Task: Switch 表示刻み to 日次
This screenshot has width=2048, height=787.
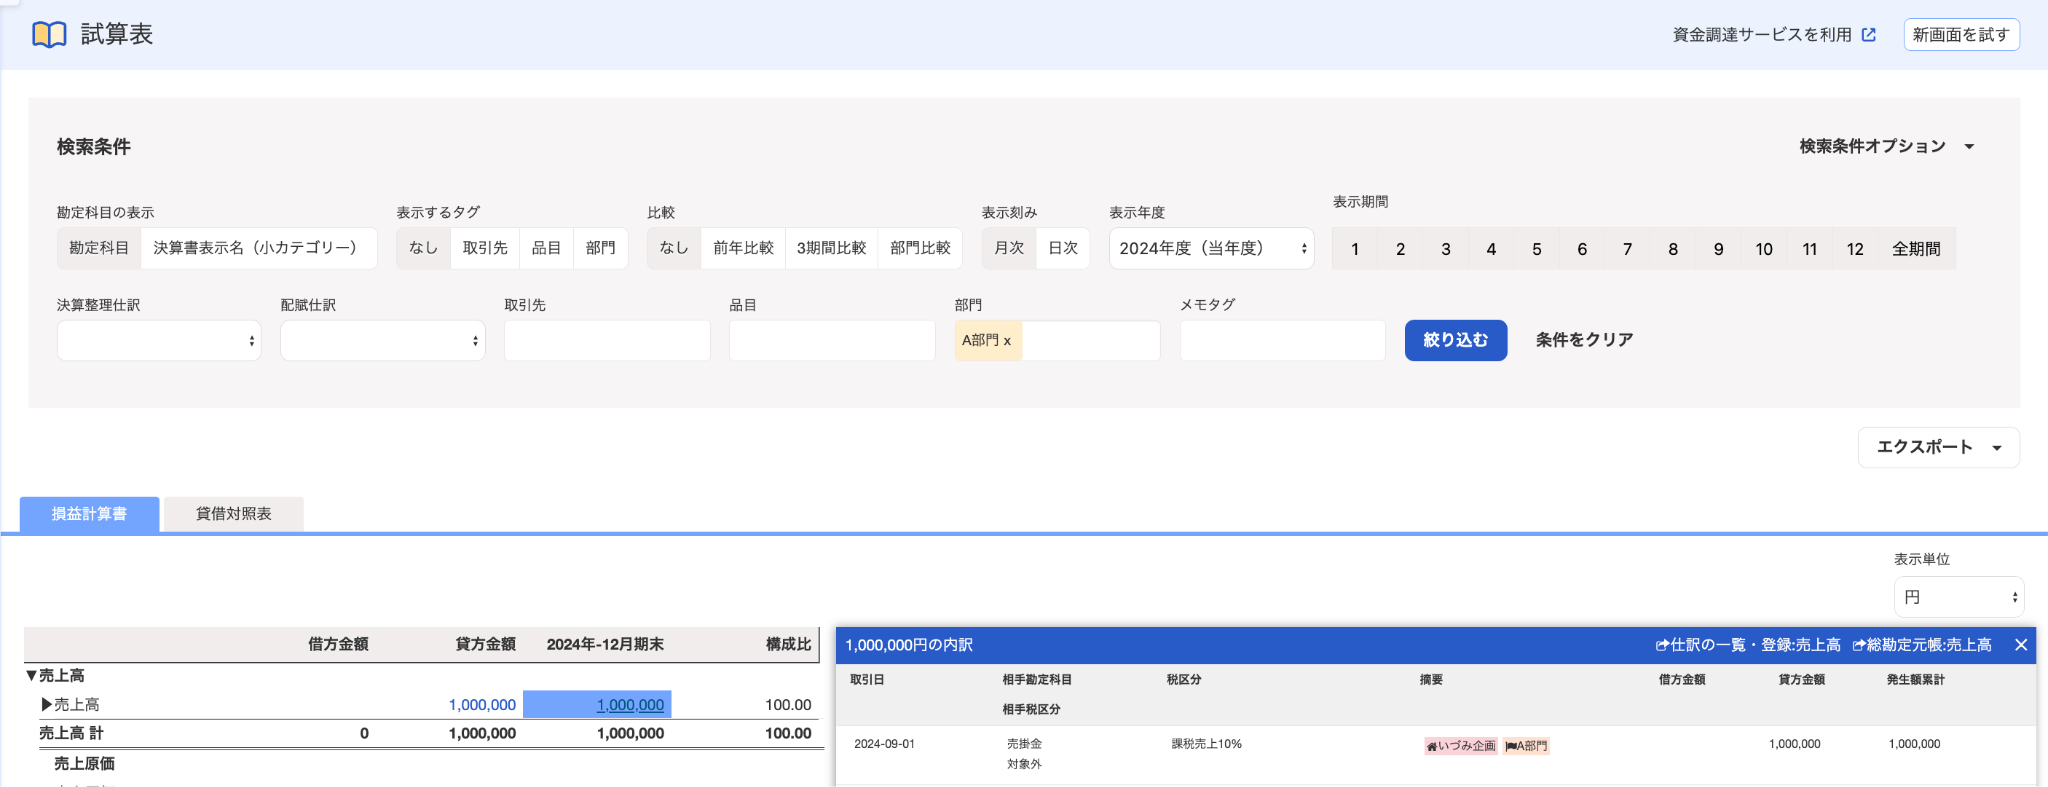Action: tap(1063, 248)
